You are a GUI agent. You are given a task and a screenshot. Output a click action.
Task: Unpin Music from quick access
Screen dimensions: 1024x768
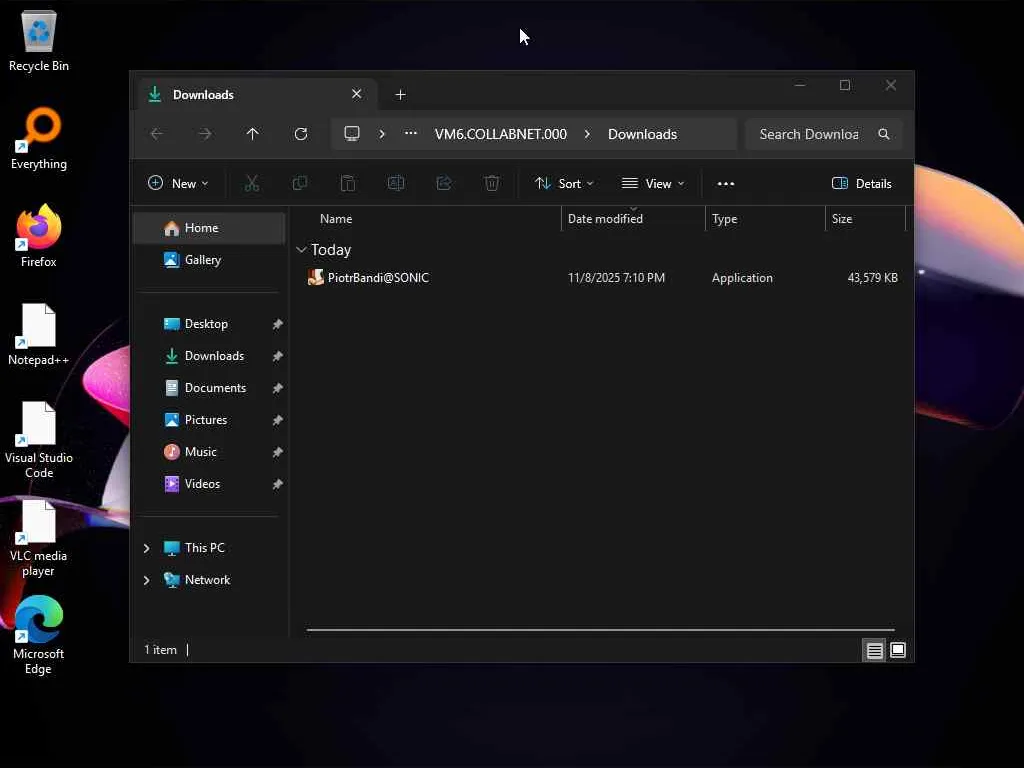pyautogui.click(x=278, y=452)
